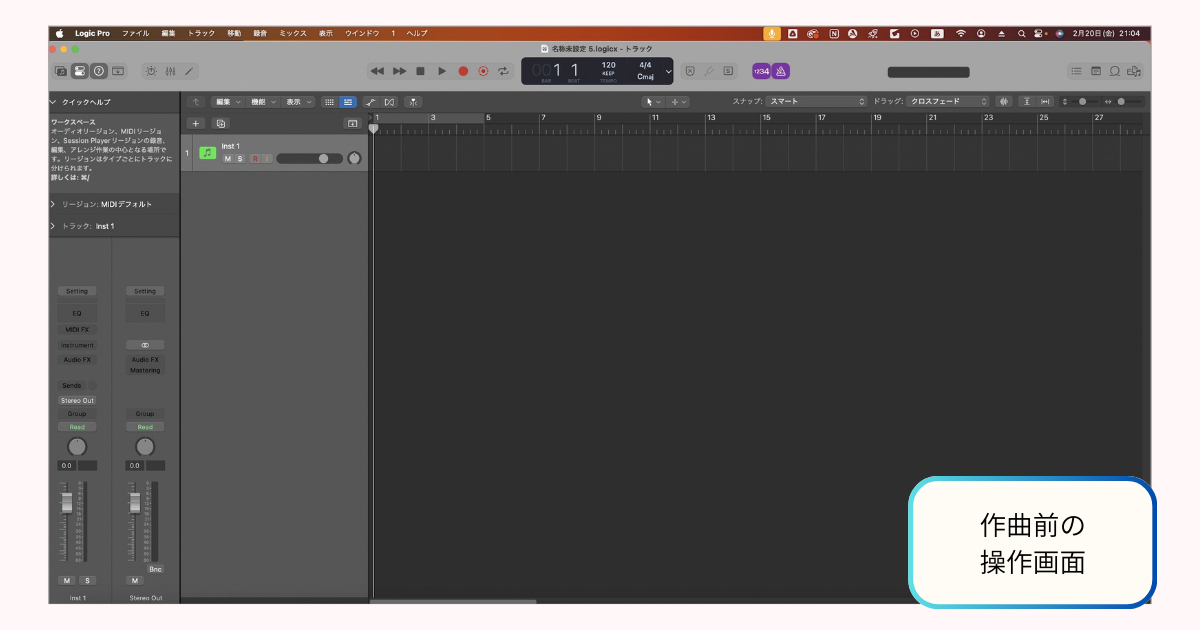The height and width of the screenshot is (630, 1200).
Task: Mute the Inst 1 track header
Action: click(228, 159)
